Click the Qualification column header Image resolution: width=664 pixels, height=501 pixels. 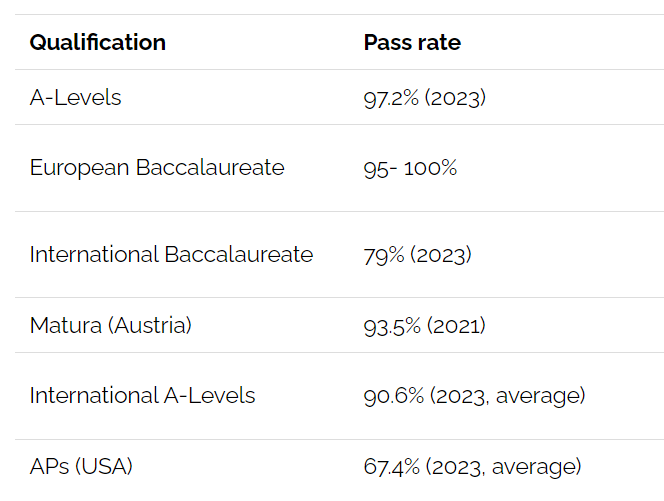97,42
